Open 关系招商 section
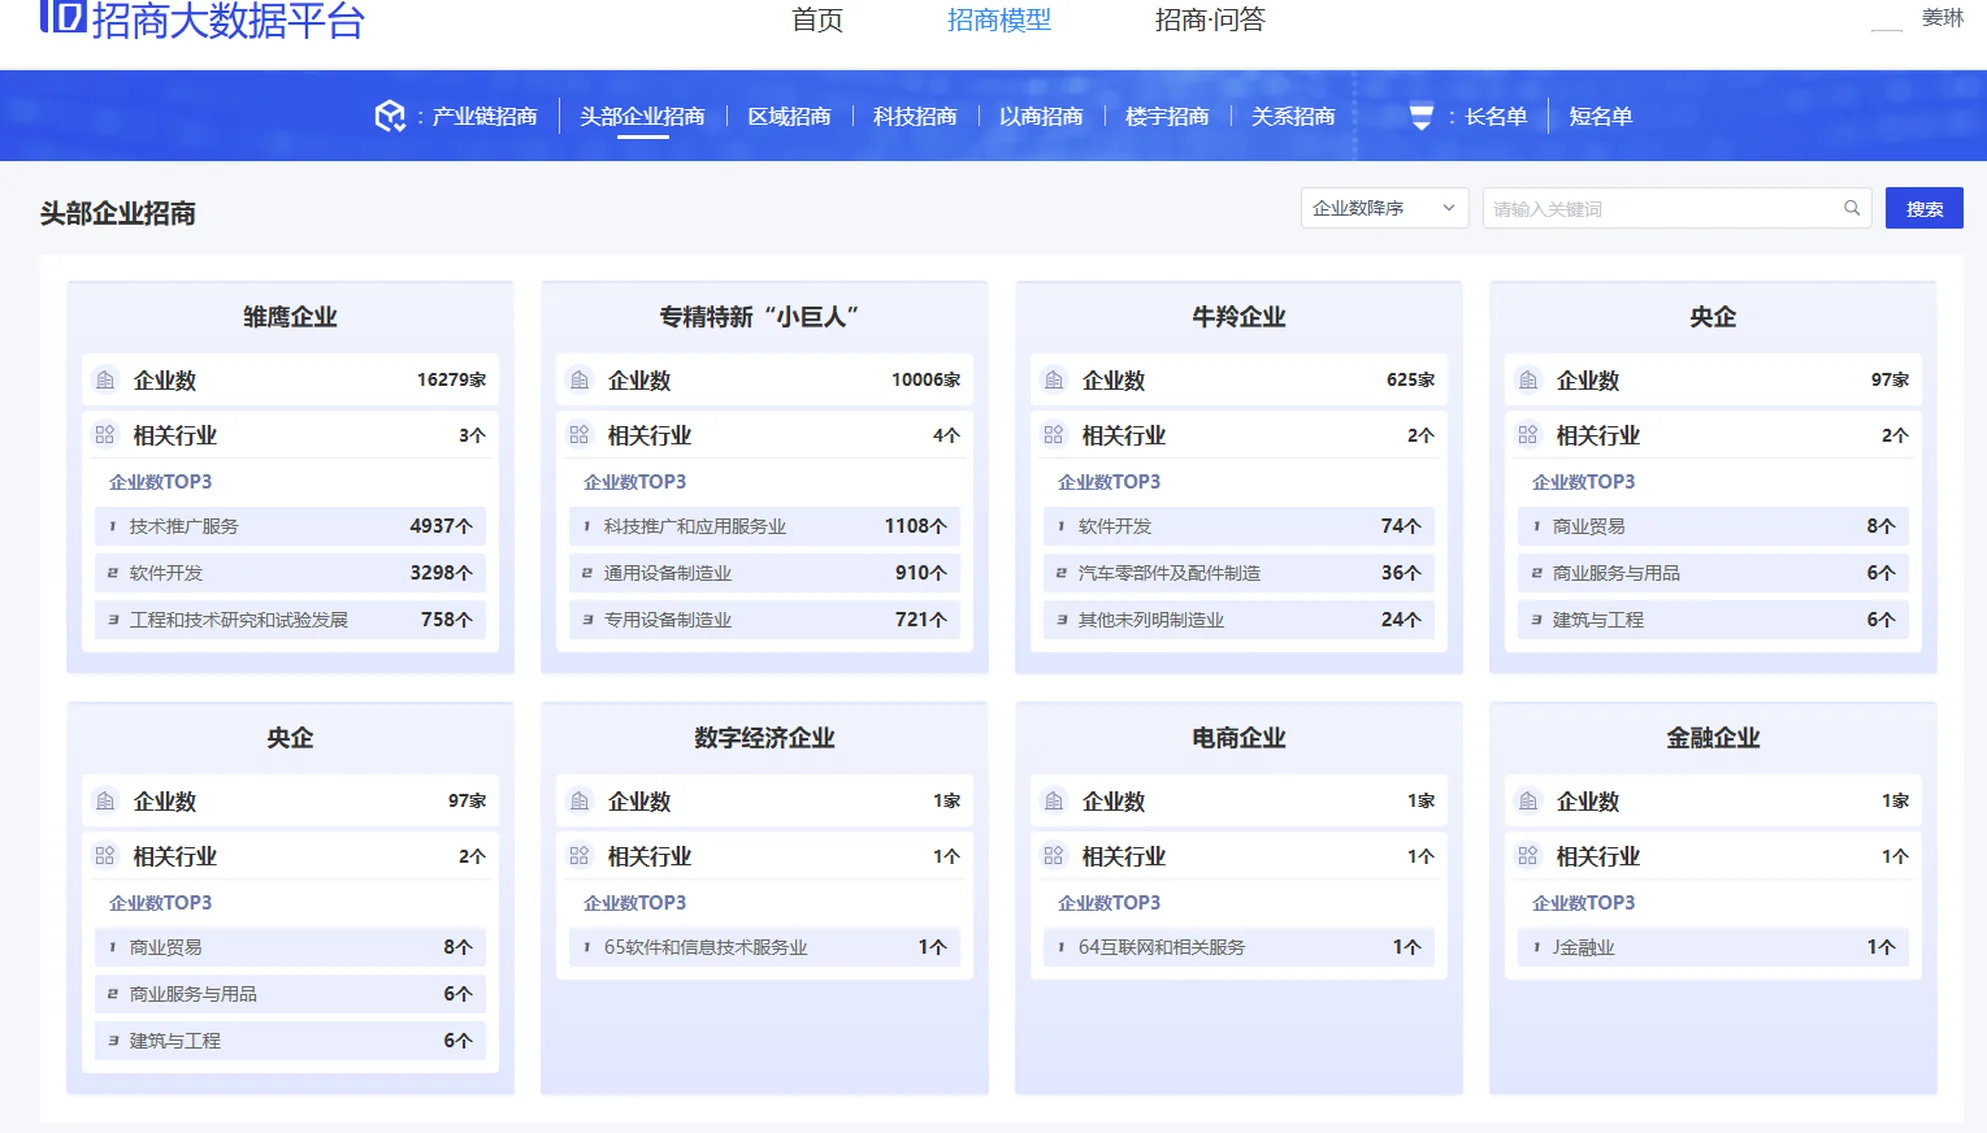This screenshot has width=1987, height=1133. 1293,117
